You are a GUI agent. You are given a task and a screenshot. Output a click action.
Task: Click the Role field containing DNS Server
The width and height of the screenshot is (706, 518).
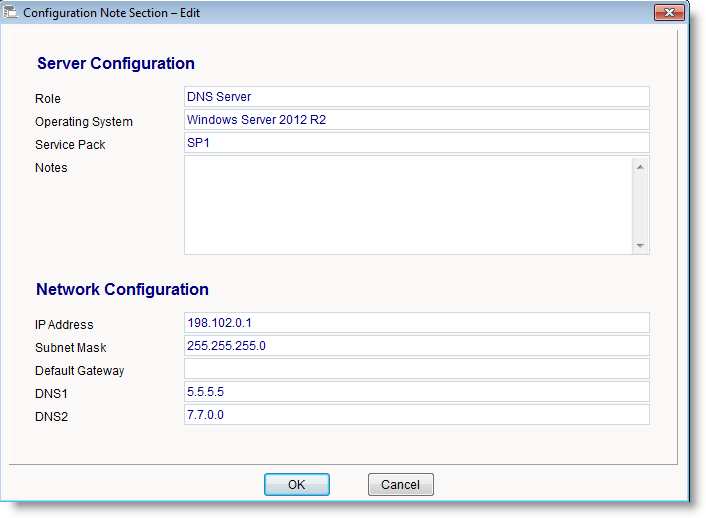click(416, 97)
